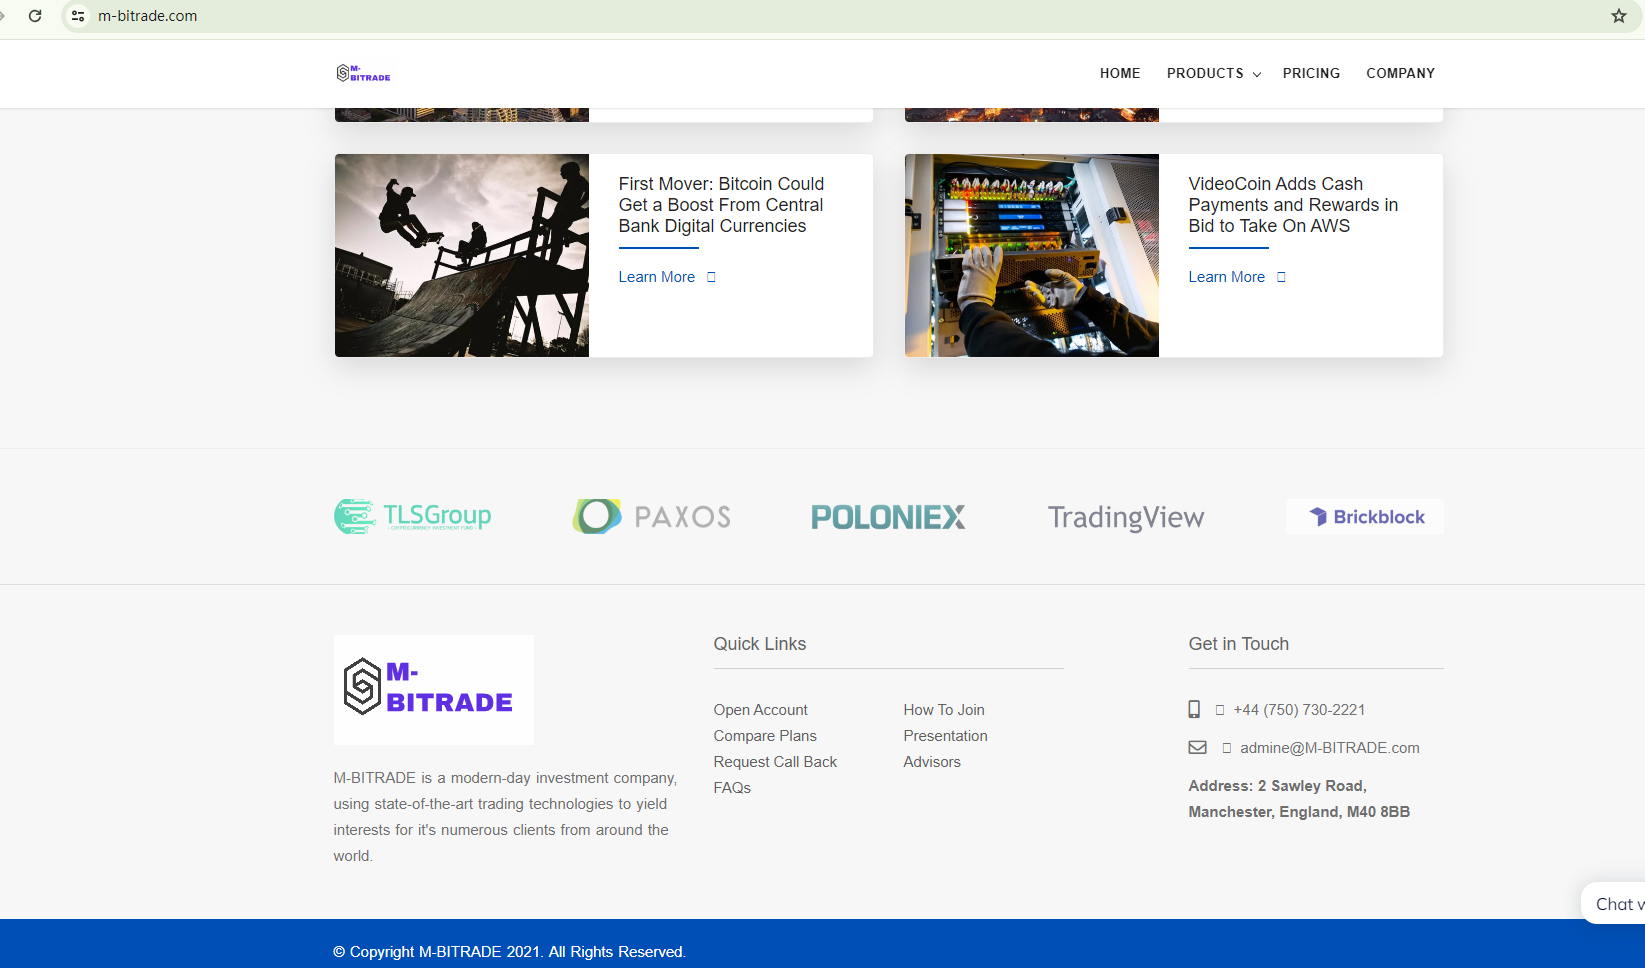Bookmark this page with the star icon
Image resolution: width=1645 pixels, height=968 pixels.
[1618, 16]
